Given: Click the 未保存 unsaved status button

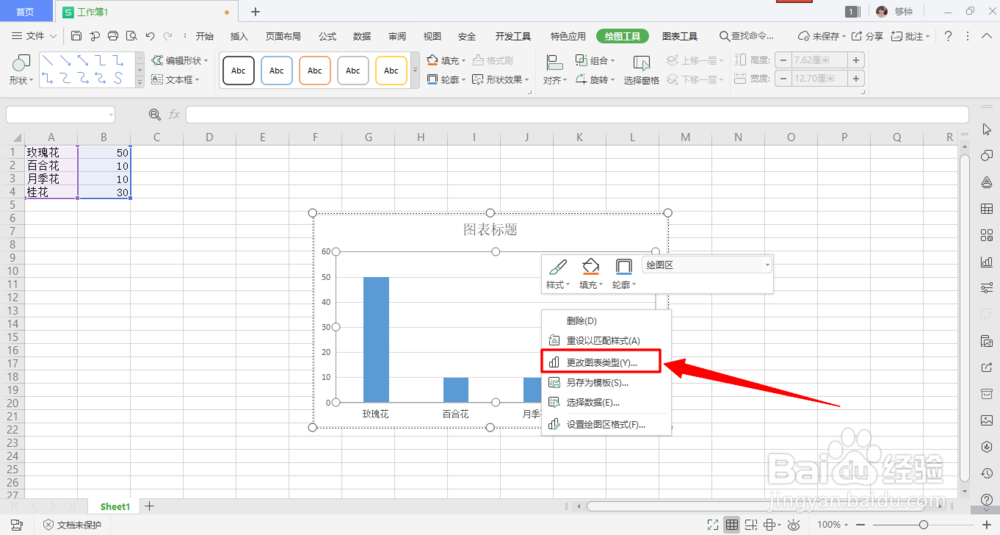Looking at the screenshot, I should (821, 36).
